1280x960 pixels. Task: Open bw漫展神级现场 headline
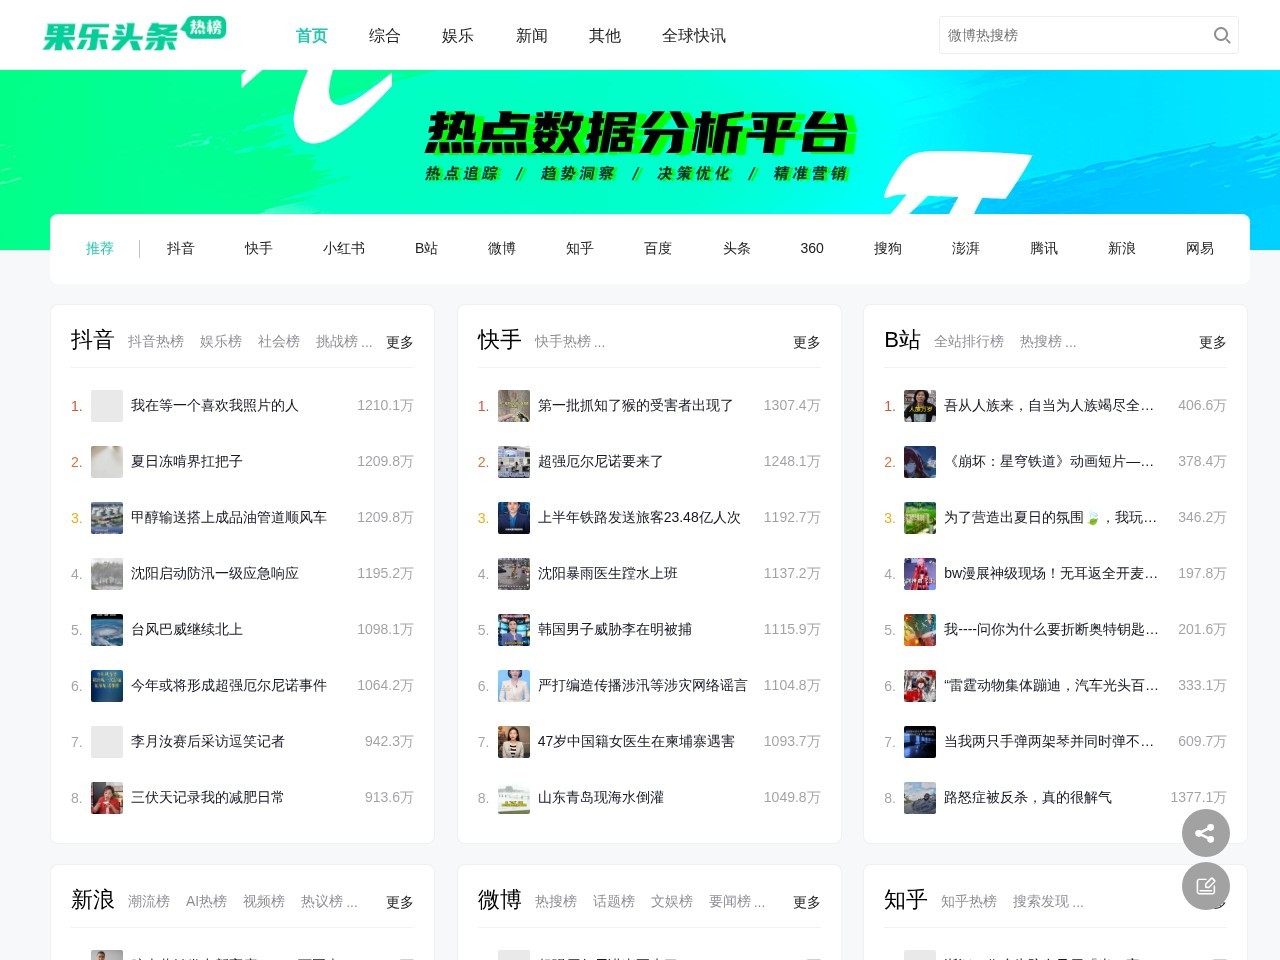(1051, 573)
